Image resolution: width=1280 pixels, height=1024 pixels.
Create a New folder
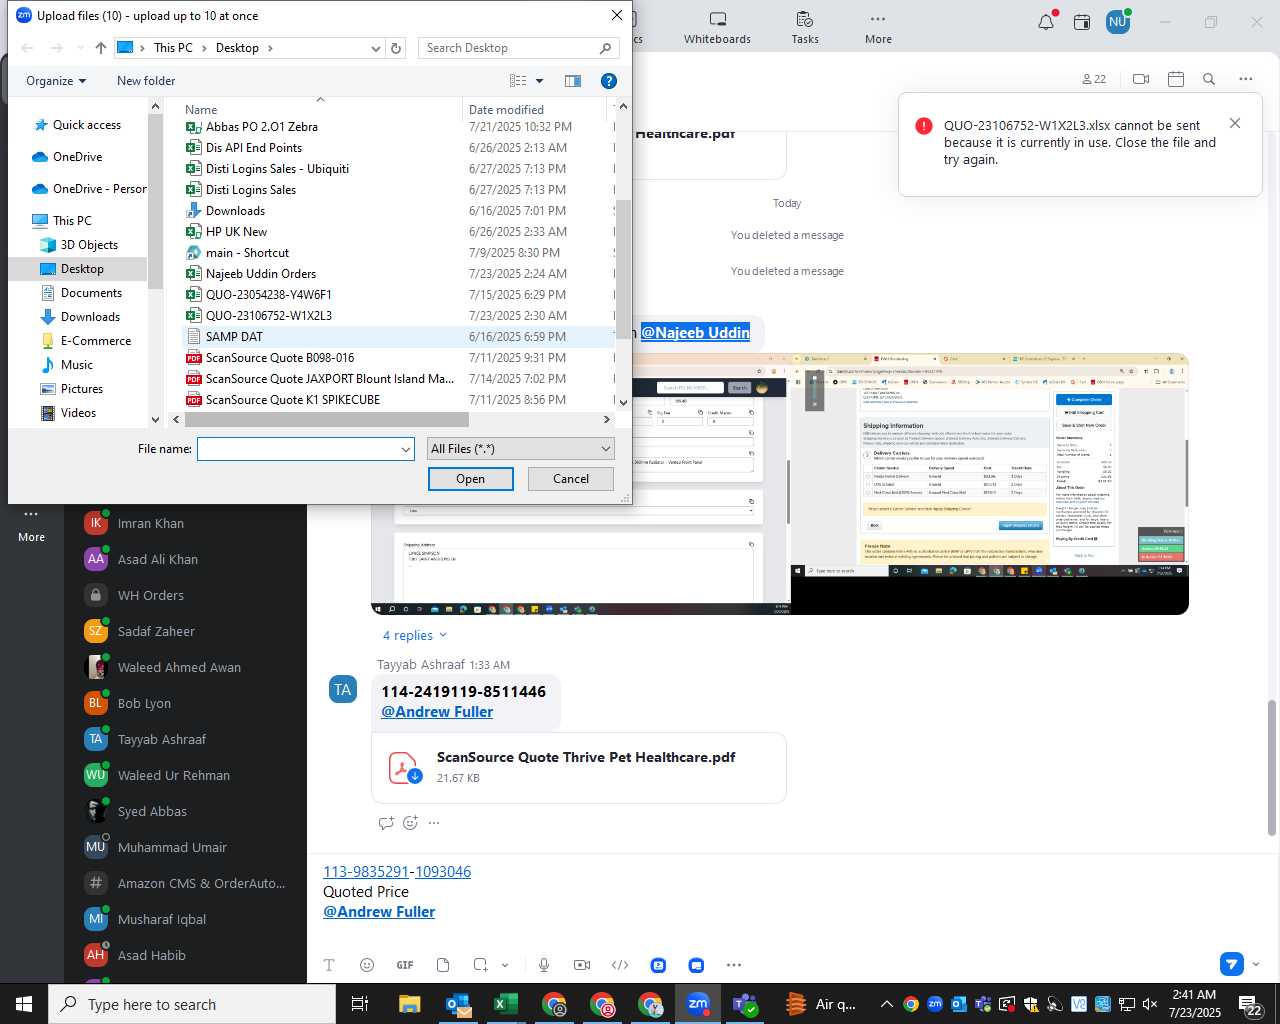click(x=146, y=81)
